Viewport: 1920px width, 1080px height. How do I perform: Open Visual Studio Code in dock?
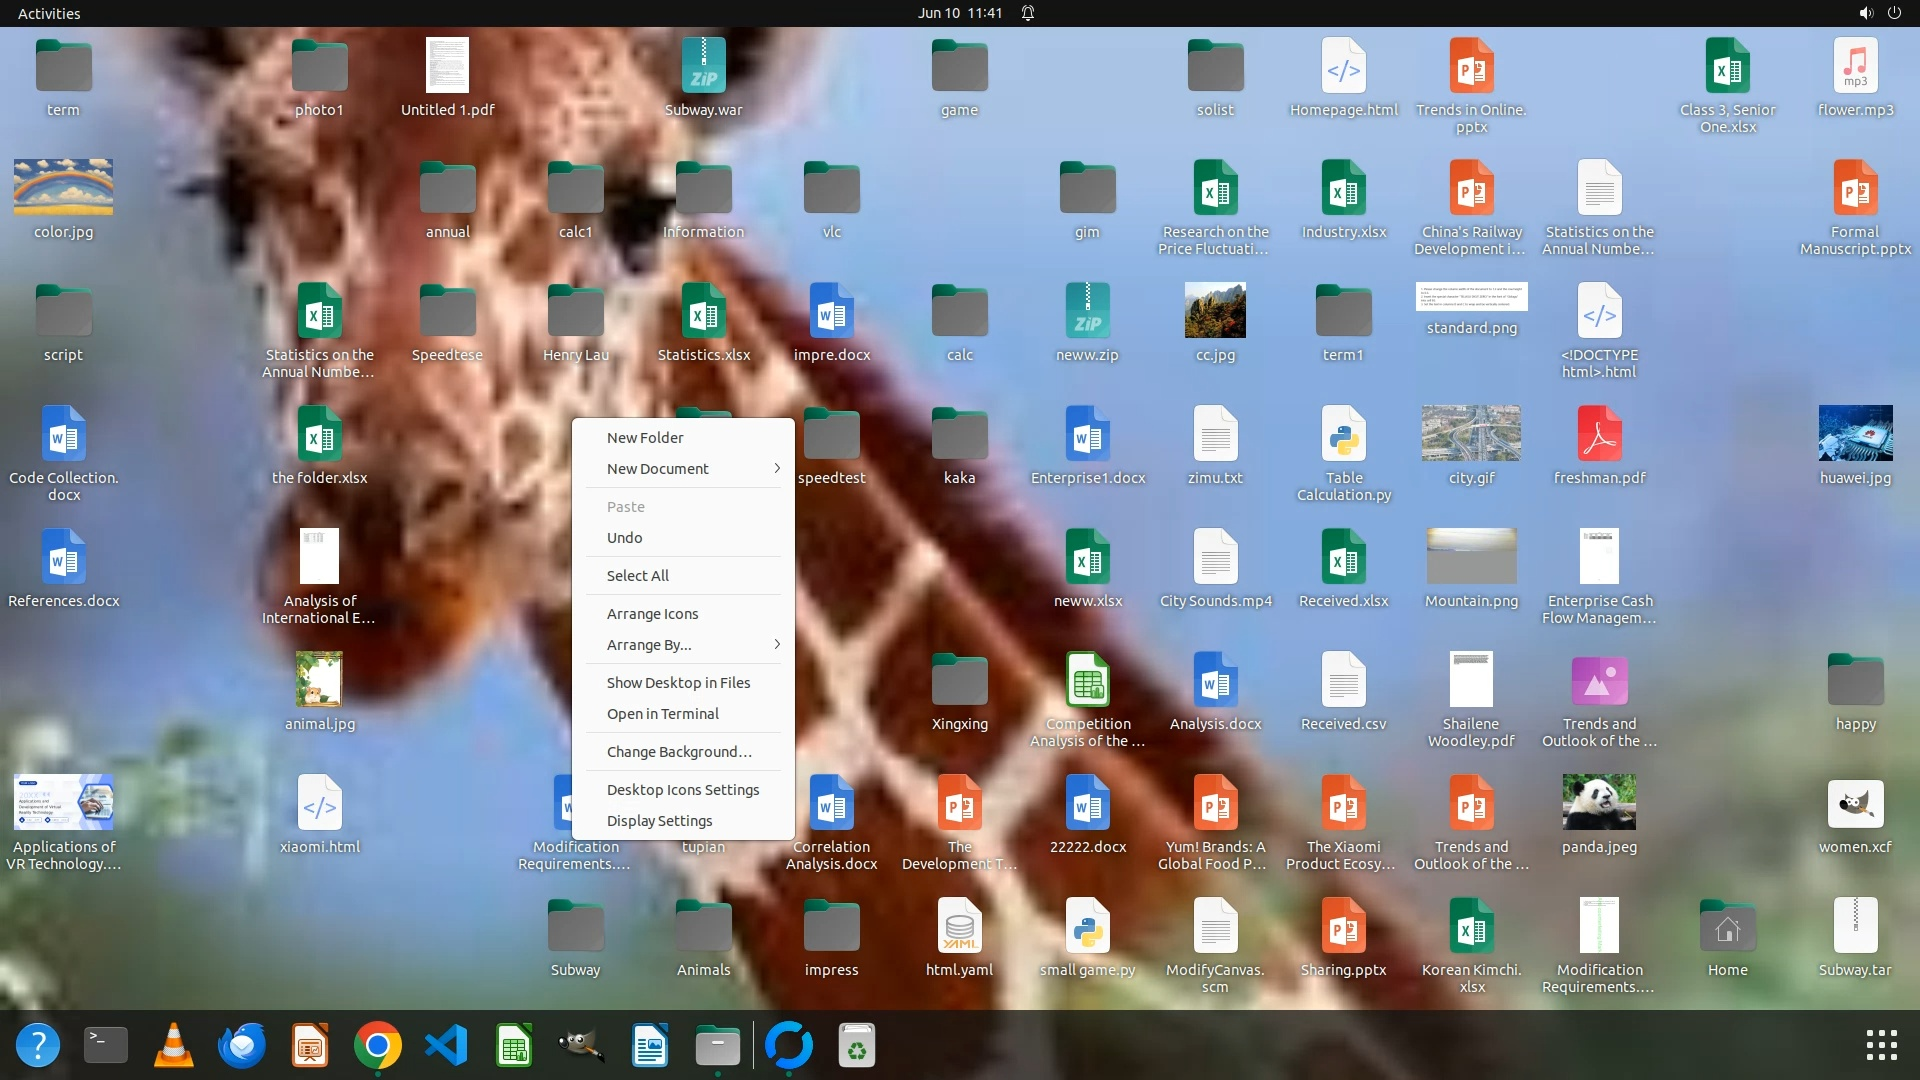point(446,1046)
